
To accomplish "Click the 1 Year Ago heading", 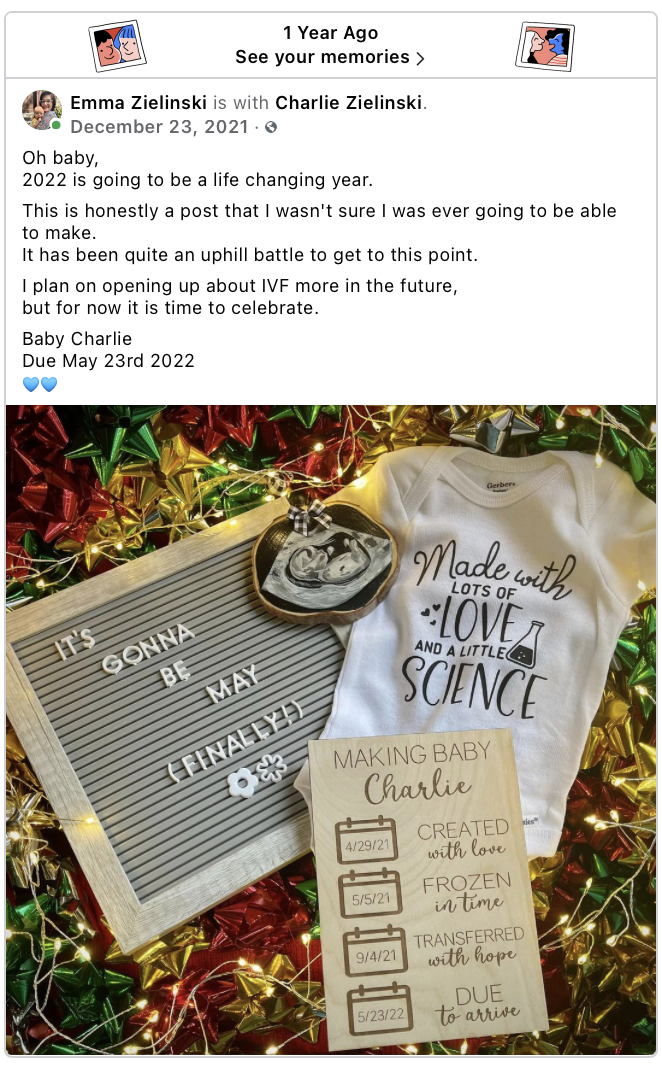I will pos(330,33).
